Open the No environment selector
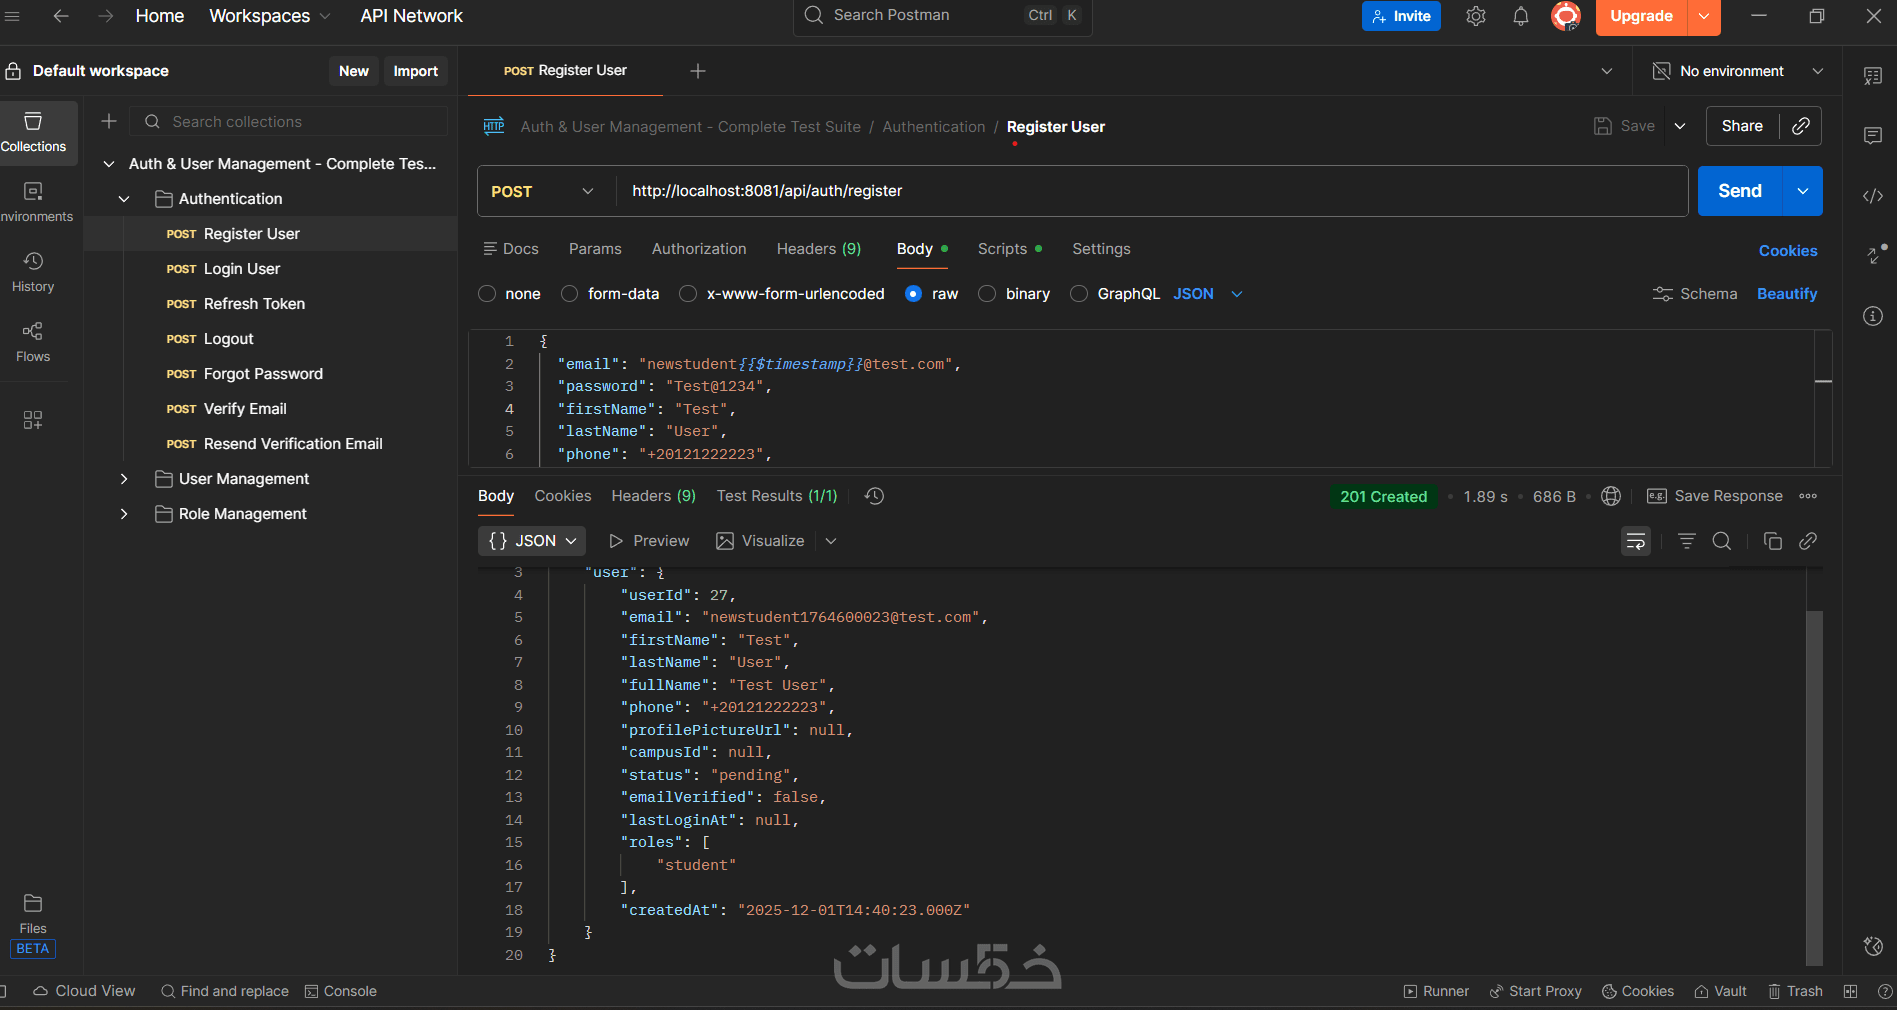This screenshot has width=1897, height=1010. (1738, 71)
